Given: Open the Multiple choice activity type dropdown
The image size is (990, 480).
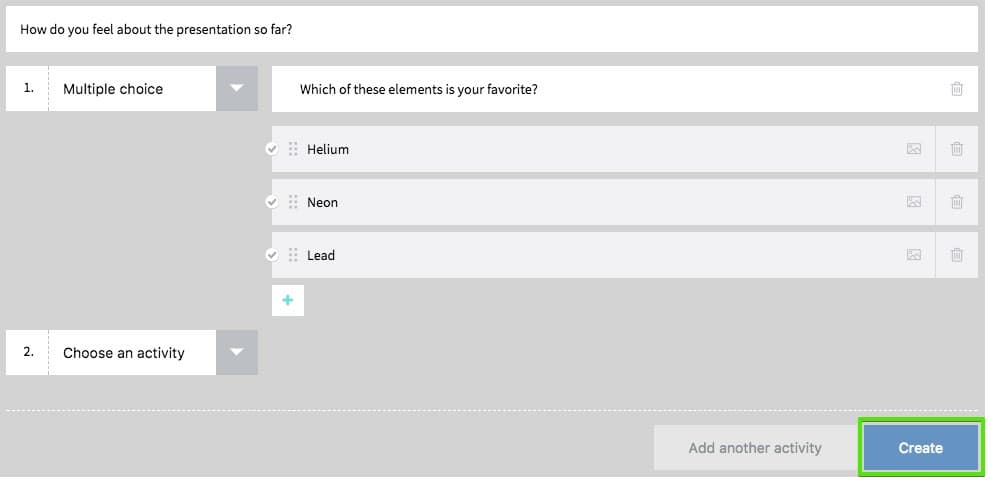Looking at the screenshot, I should coord(236,88).
